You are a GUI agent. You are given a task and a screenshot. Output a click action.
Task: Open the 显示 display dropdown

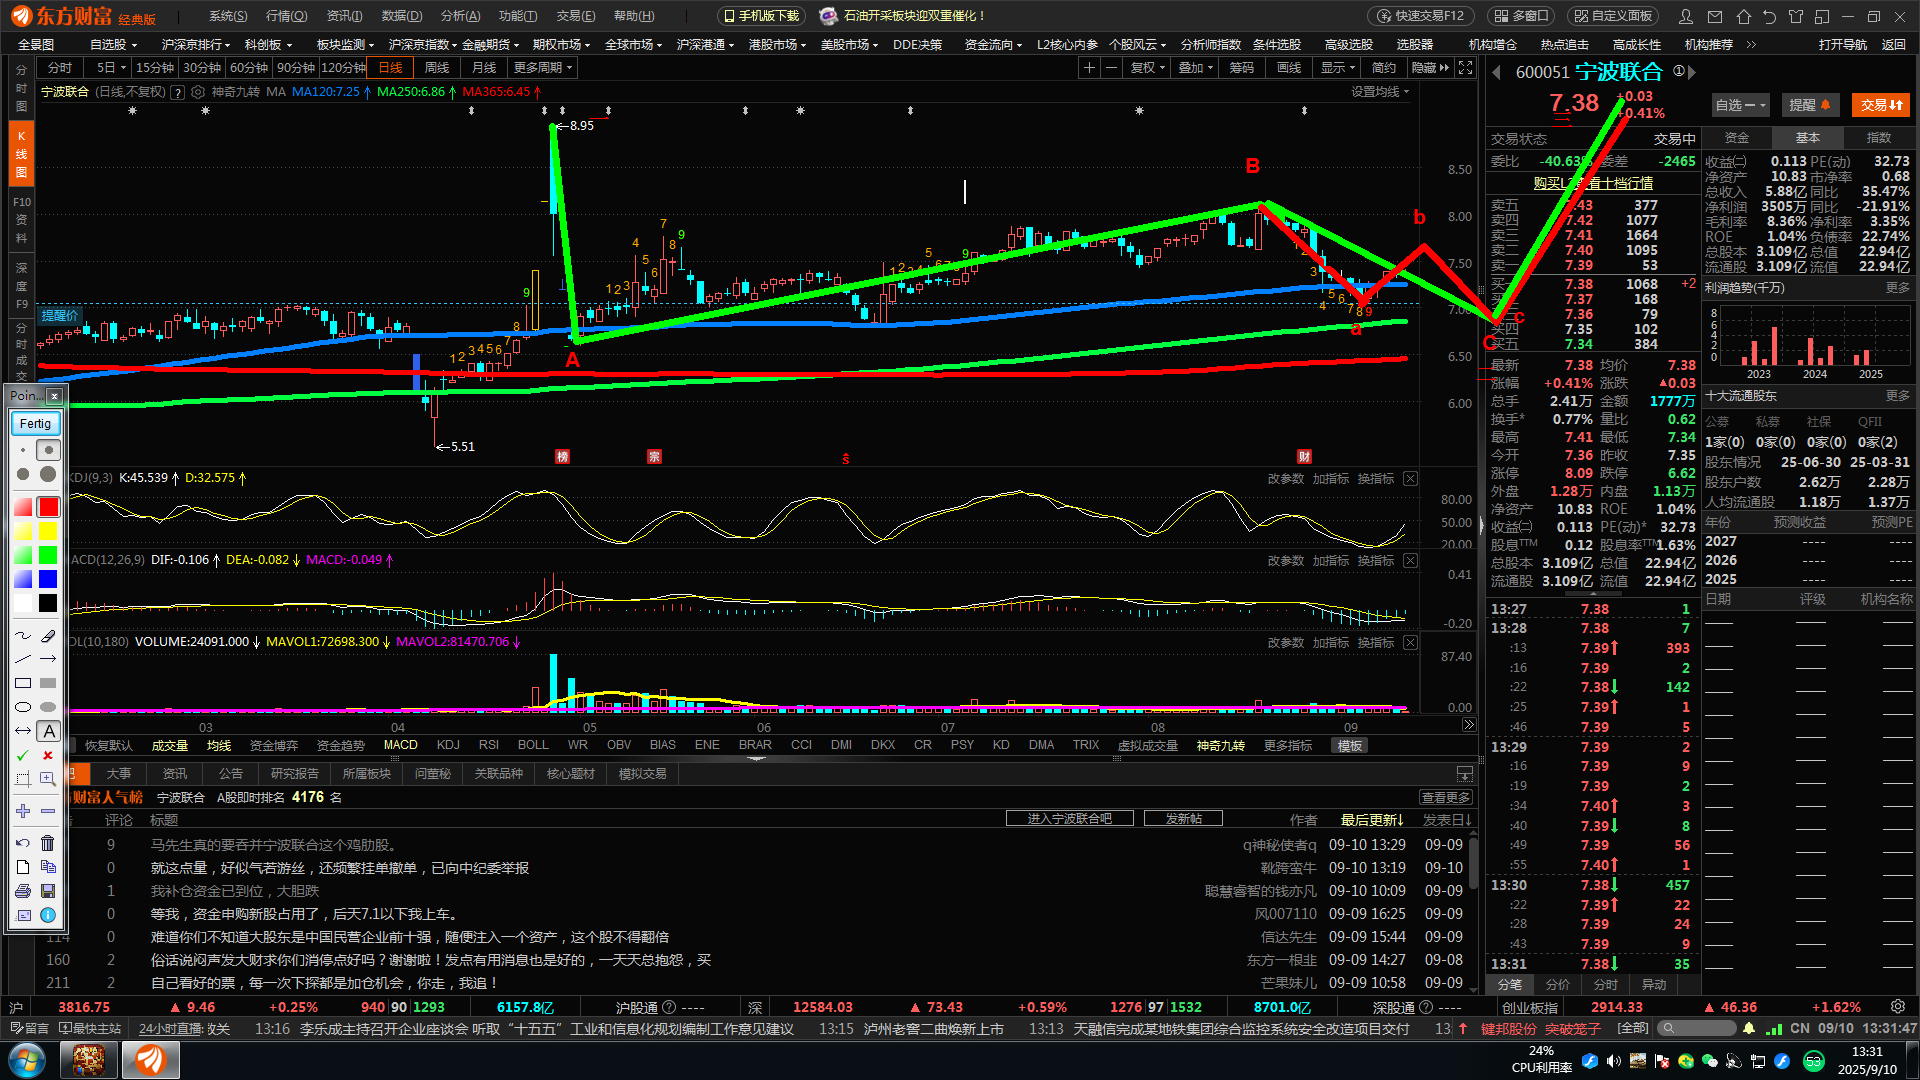pos(1337,67)
